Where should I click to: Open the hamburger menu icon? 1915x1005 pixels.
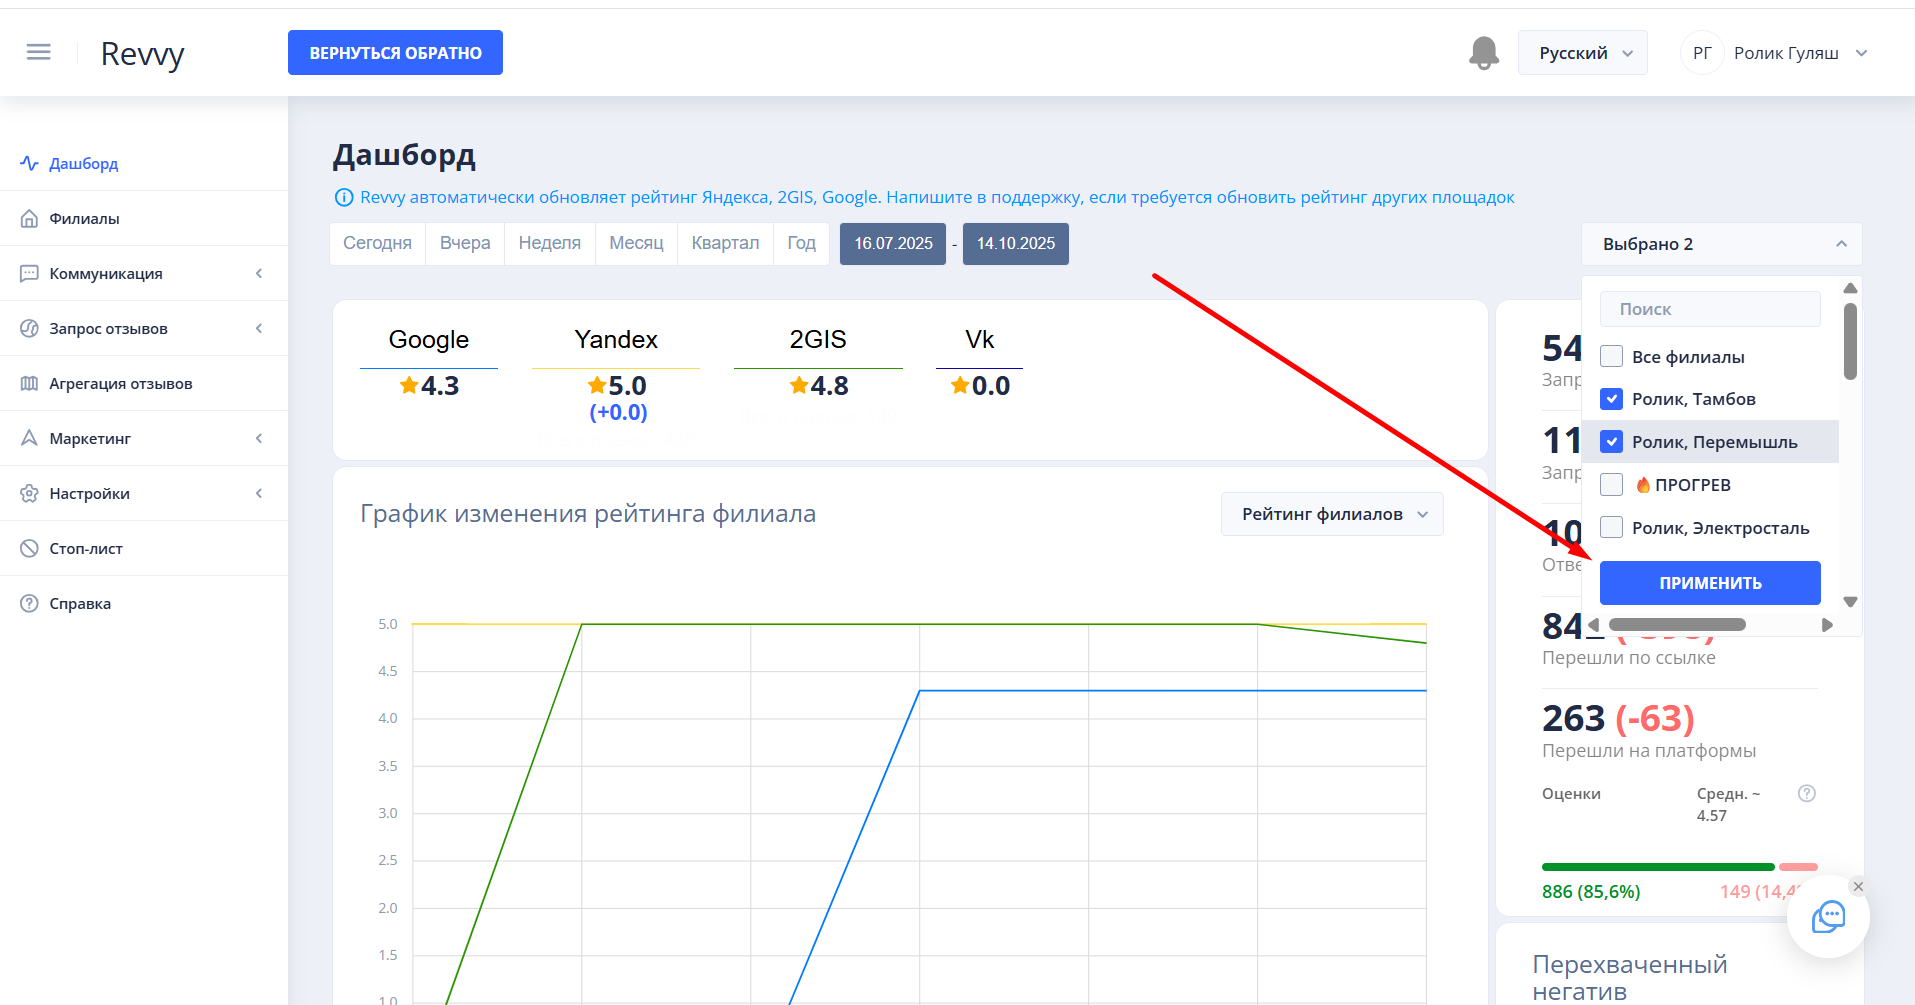click(39, 52)
